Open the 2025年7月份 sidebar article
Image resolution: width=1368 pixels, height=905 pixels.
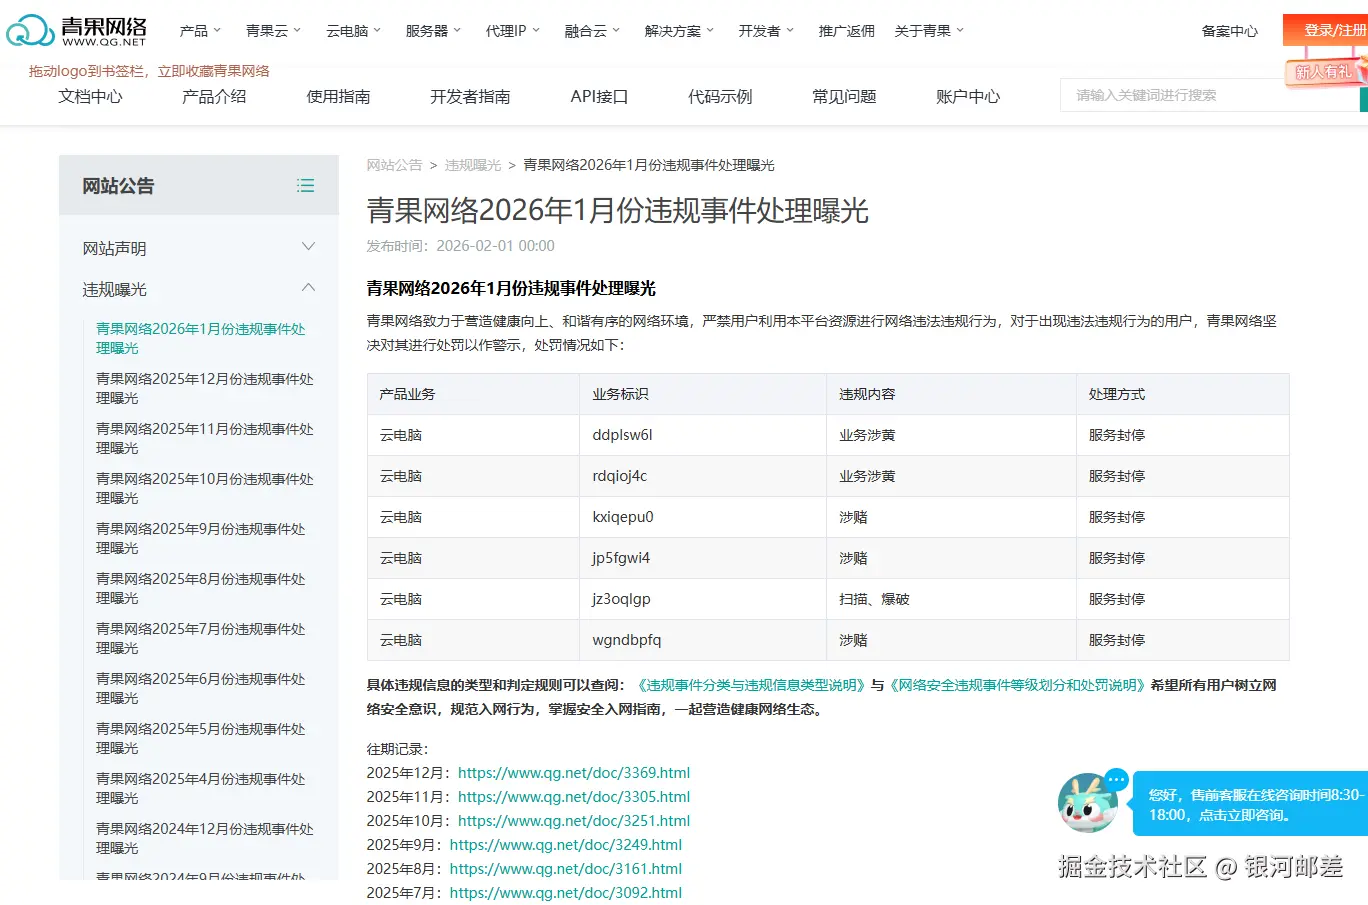[201, 638]
